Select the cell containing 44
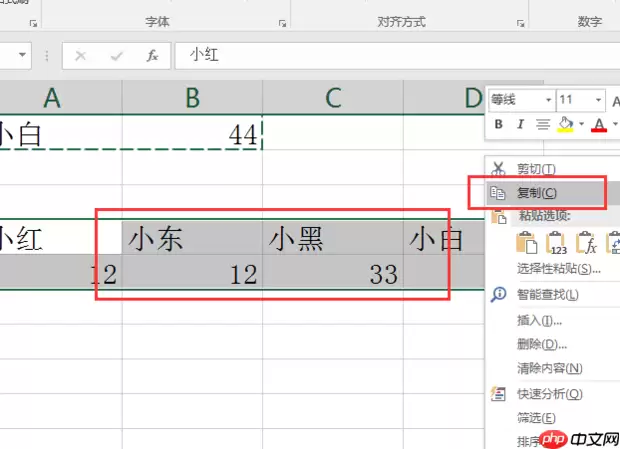Image resolution: width=620 pixels, height=449 pixels. point(192,133)
